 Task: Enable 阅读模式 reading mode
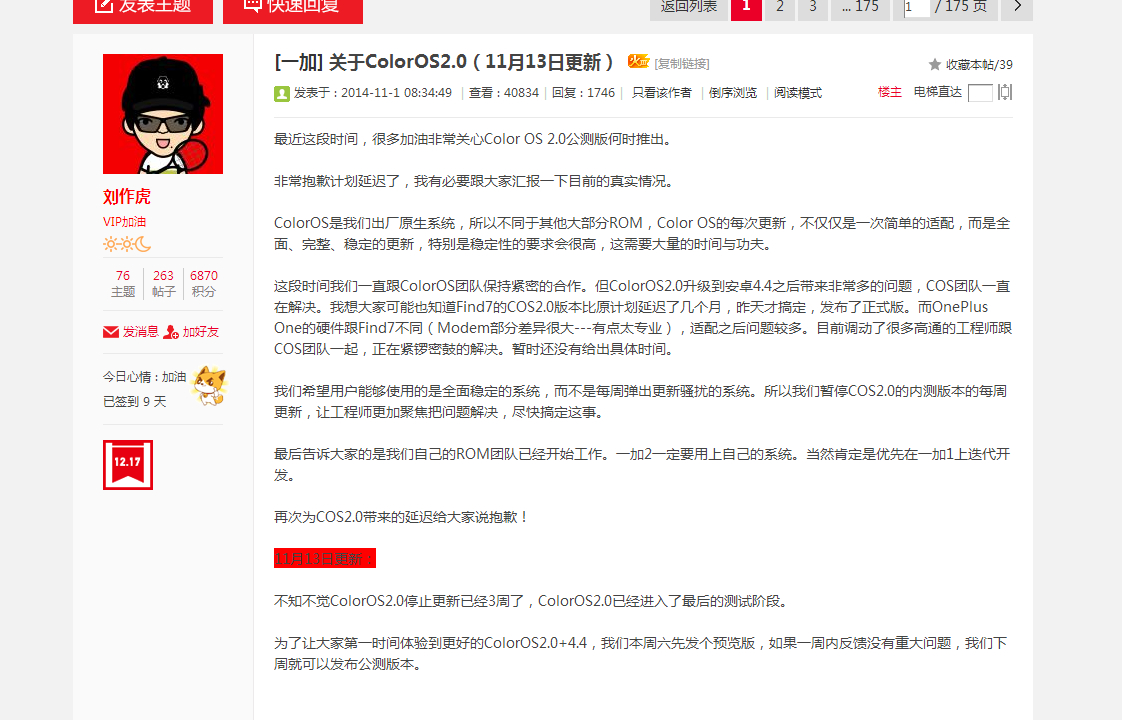(x=798, y=93)
